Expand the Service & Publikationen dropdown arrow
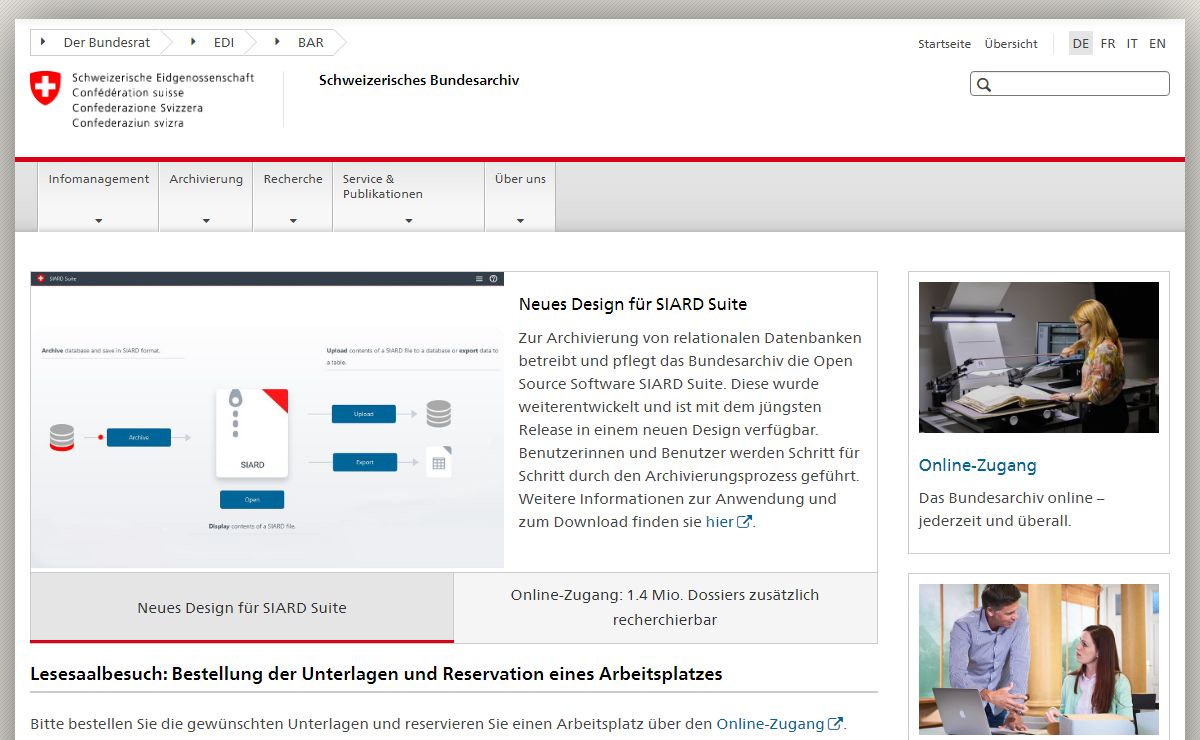Viewport: 1200px width, 740px height. click(408, 221)
